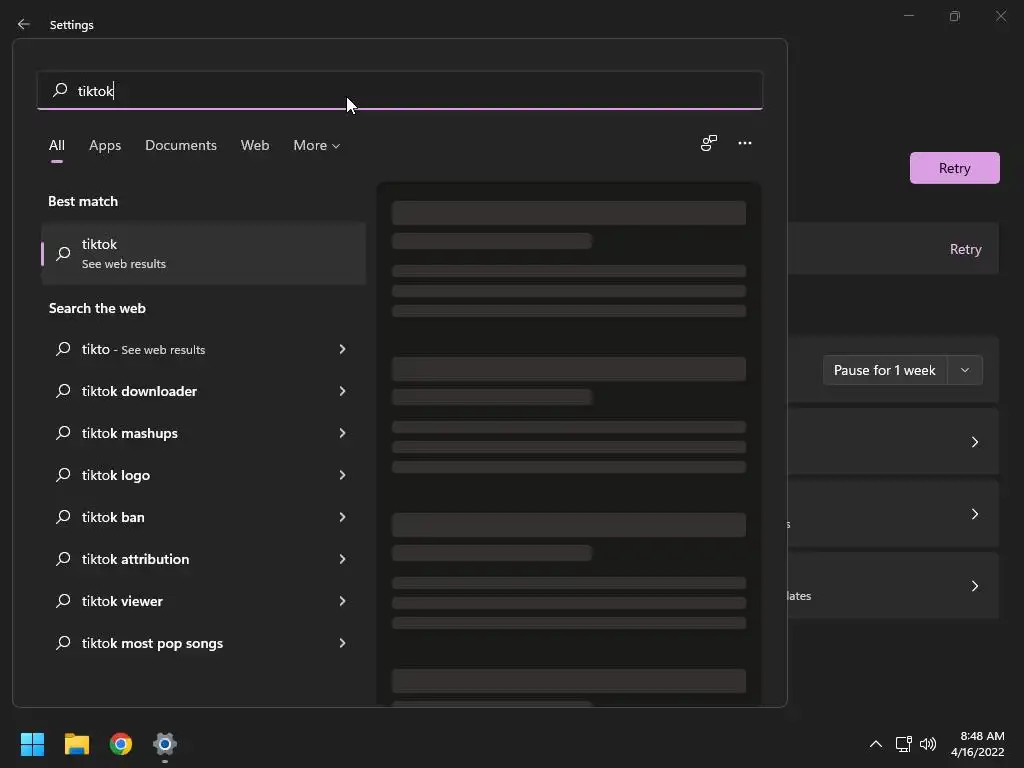1024x768 pixels.
Task: Click the search icon next to tiktok mashups
Action: pyautogui.click(x=63, y=432)
